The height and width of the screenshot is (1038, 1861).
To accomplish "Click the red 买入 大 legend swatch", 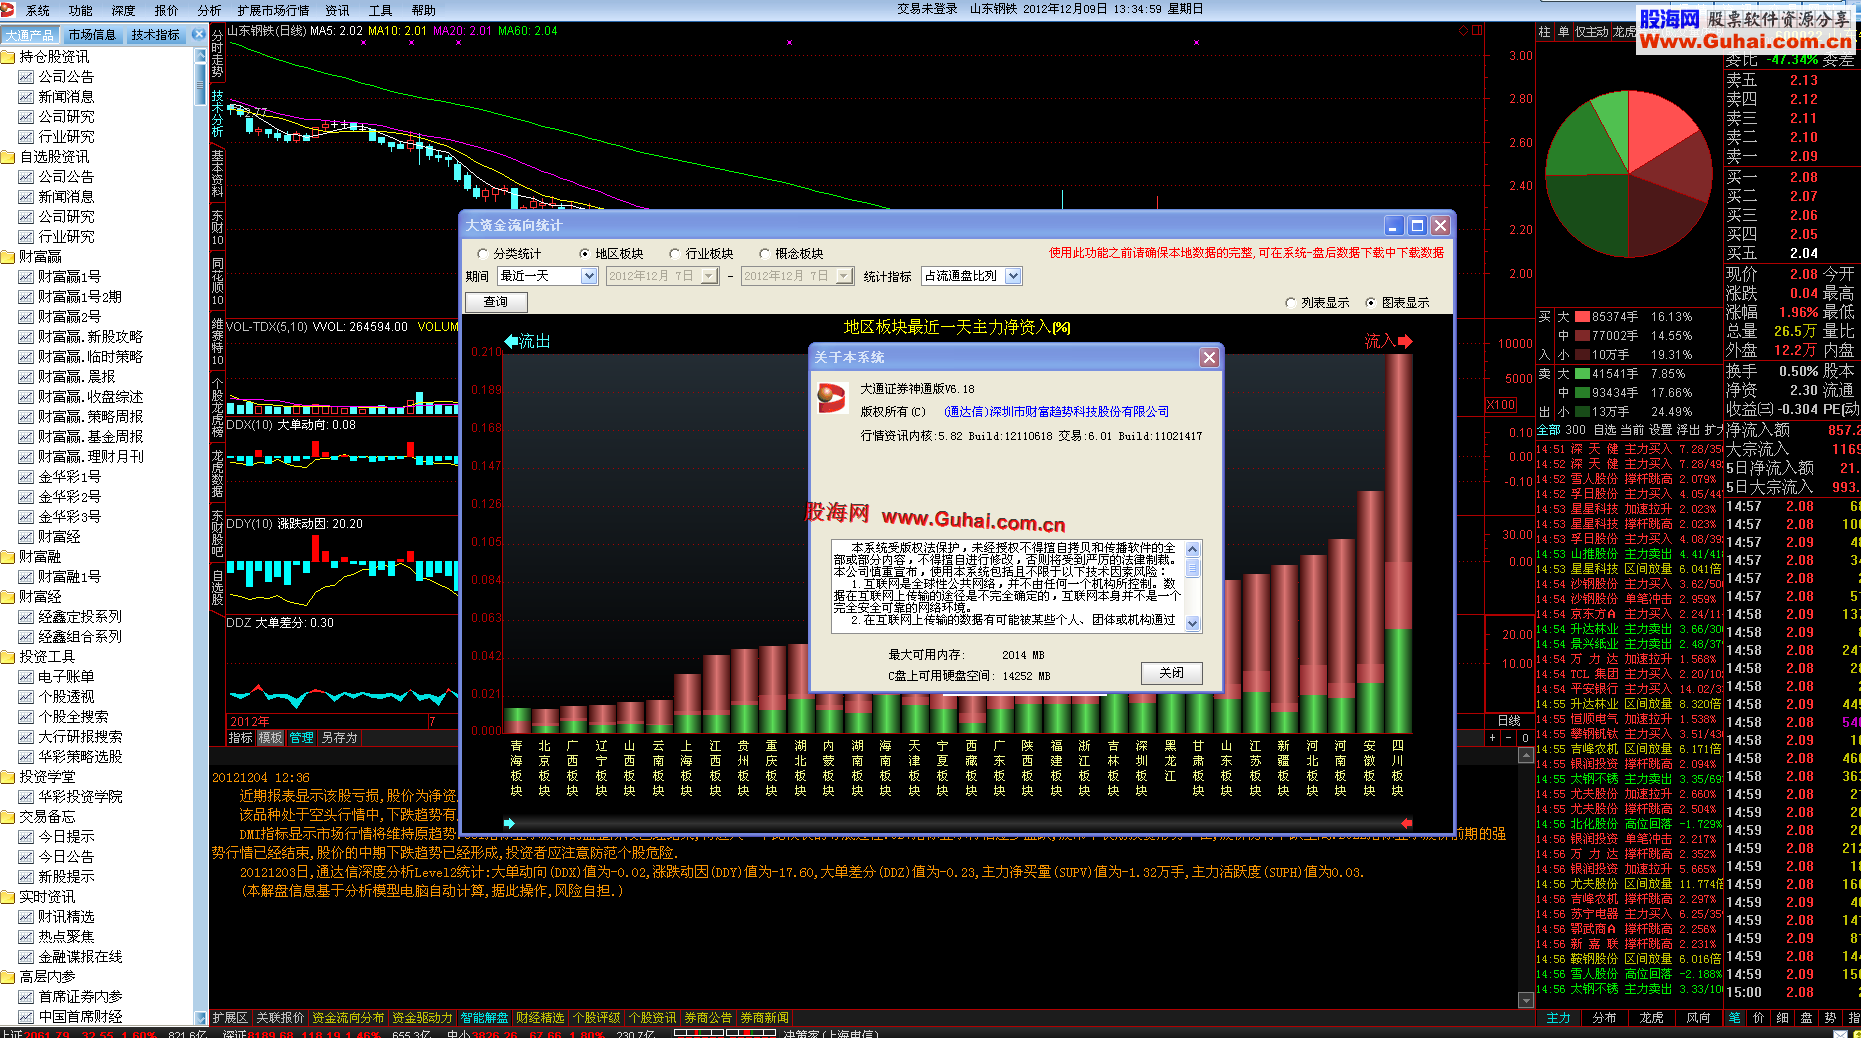I will click(1582, 317).
